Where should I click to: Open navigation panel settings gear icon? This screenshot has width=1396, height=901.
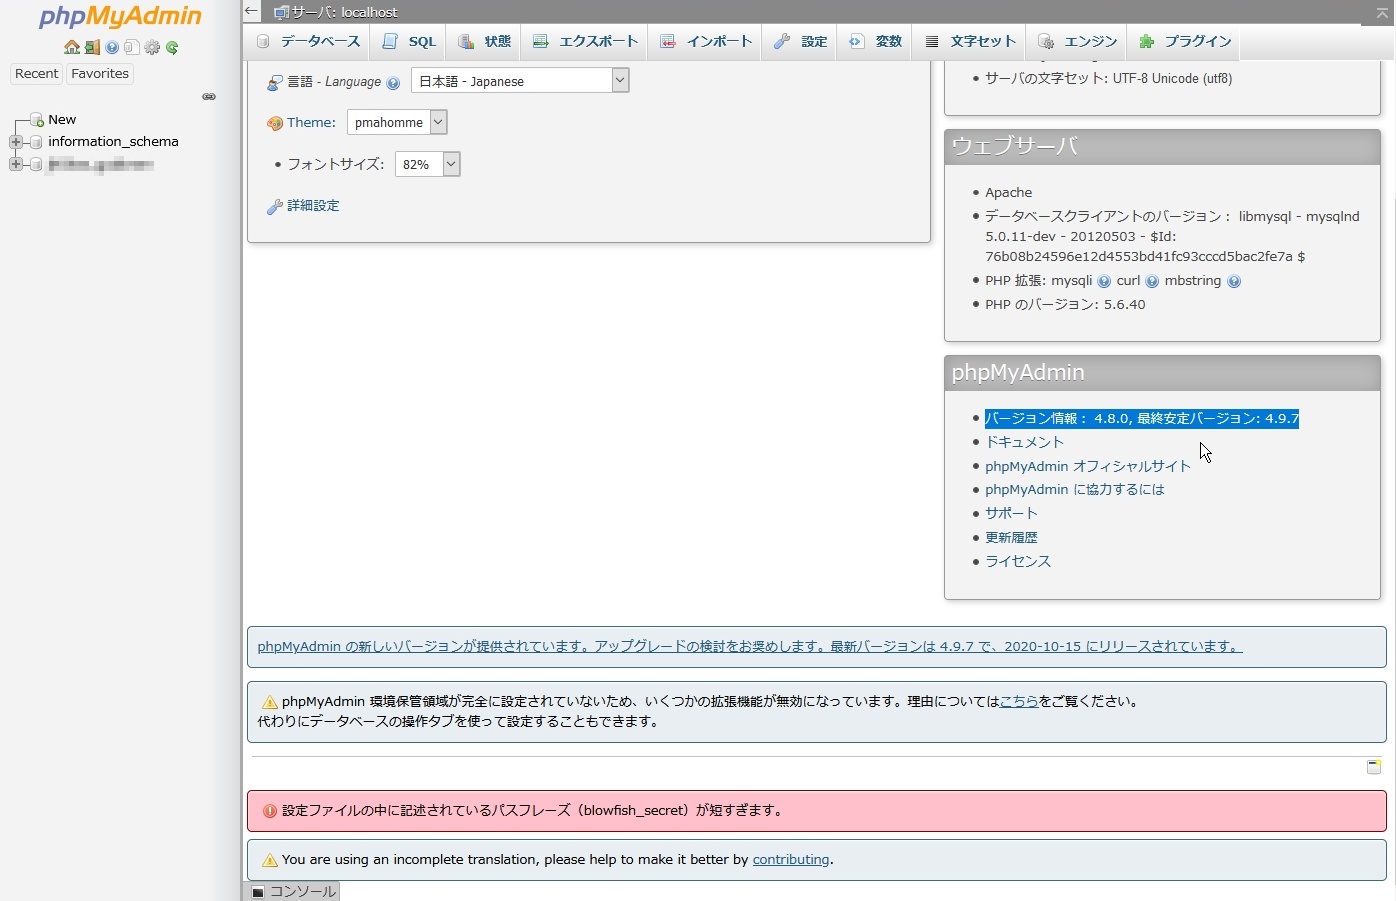(x=152, y=47)
